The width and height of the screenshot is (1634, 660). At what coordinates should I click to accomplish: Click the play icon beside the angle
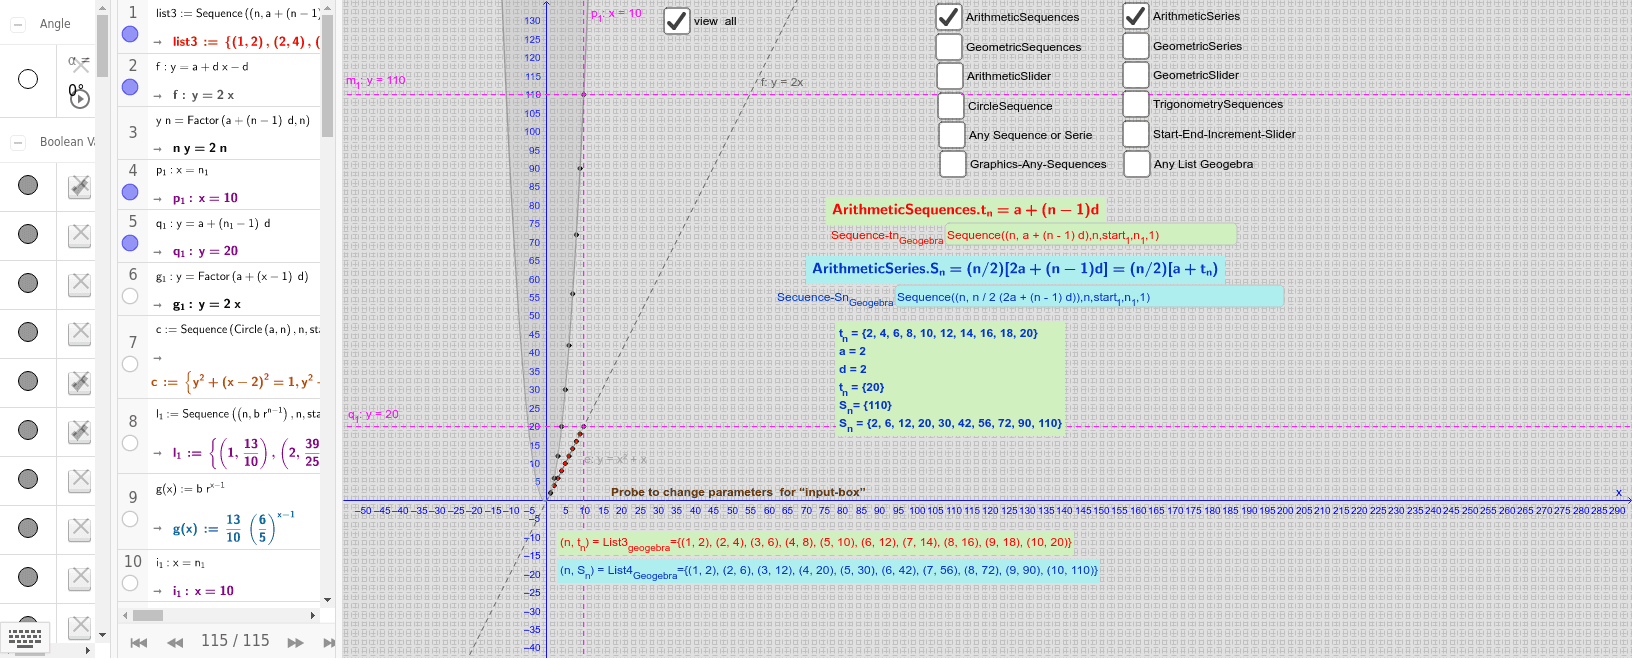pyautogui.click(x=80, y=98)
